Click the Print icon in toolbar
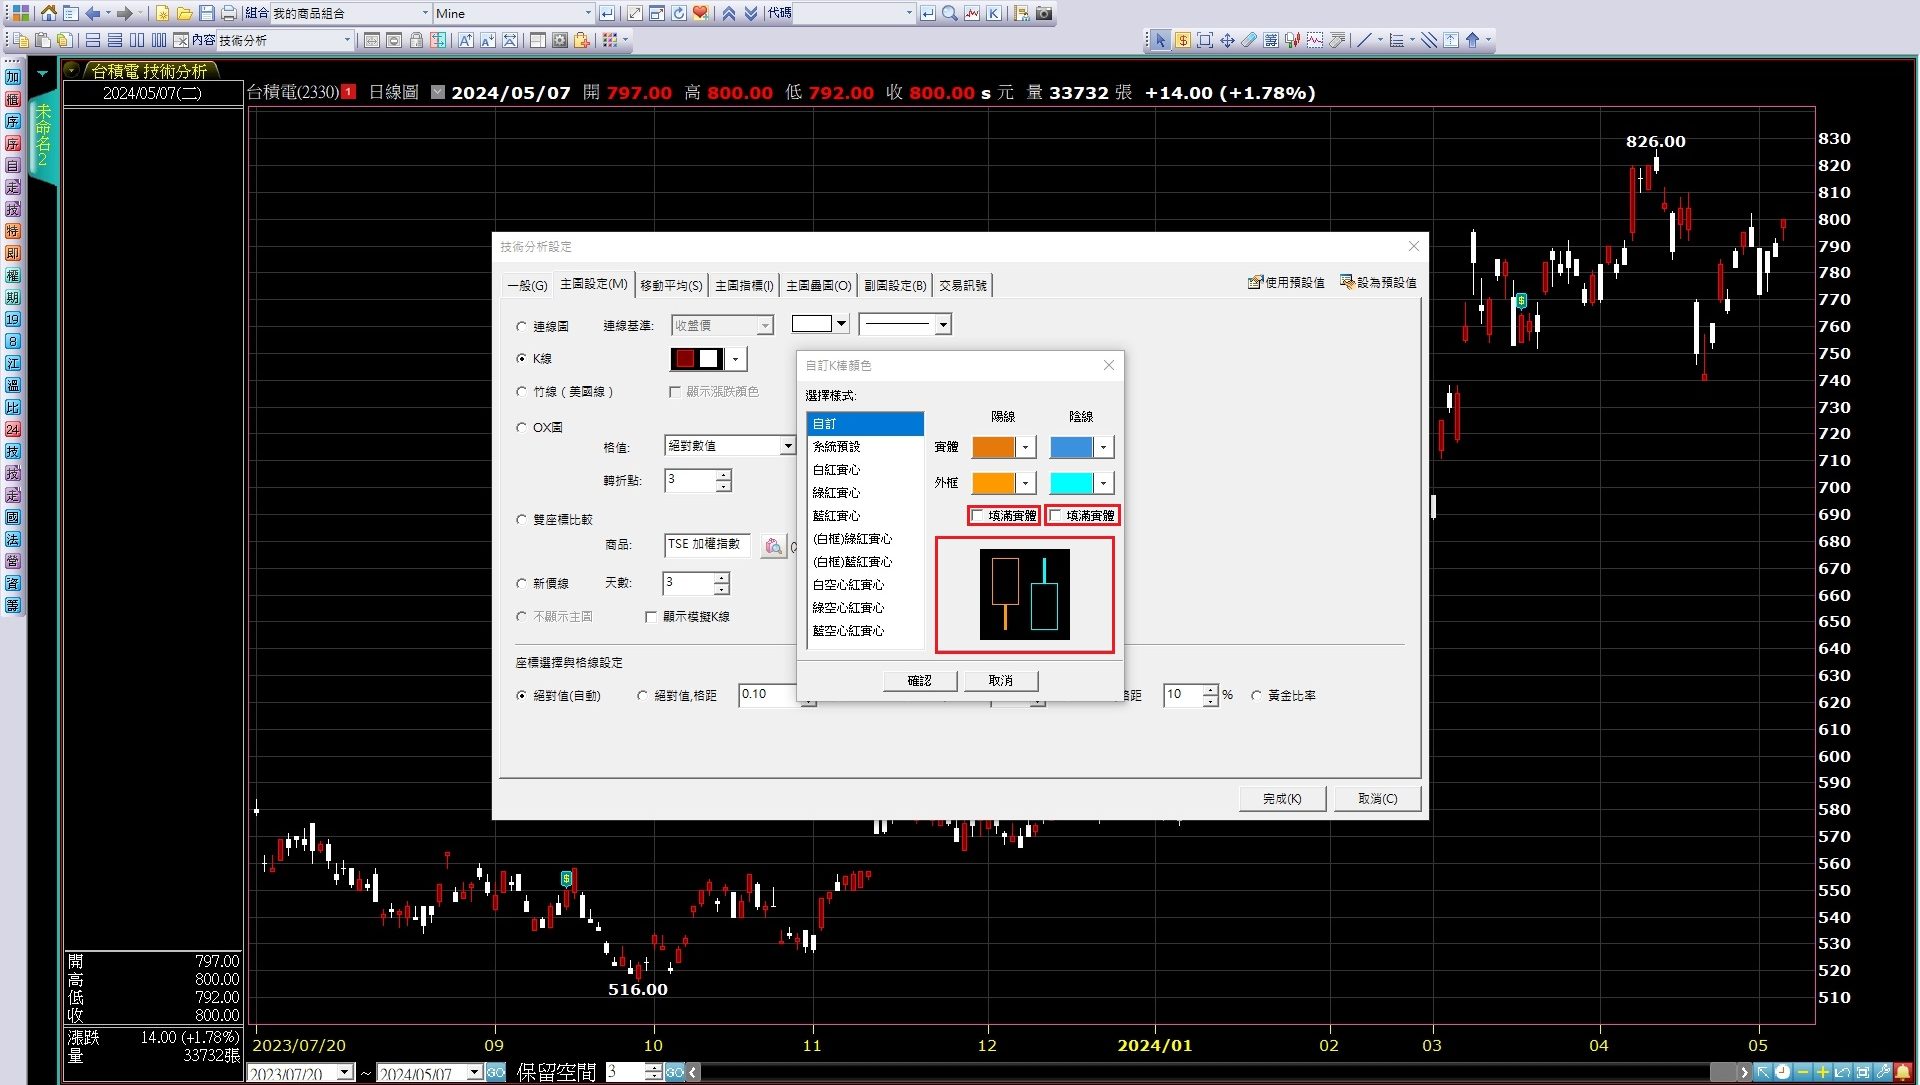 click(x=228, y=13)
